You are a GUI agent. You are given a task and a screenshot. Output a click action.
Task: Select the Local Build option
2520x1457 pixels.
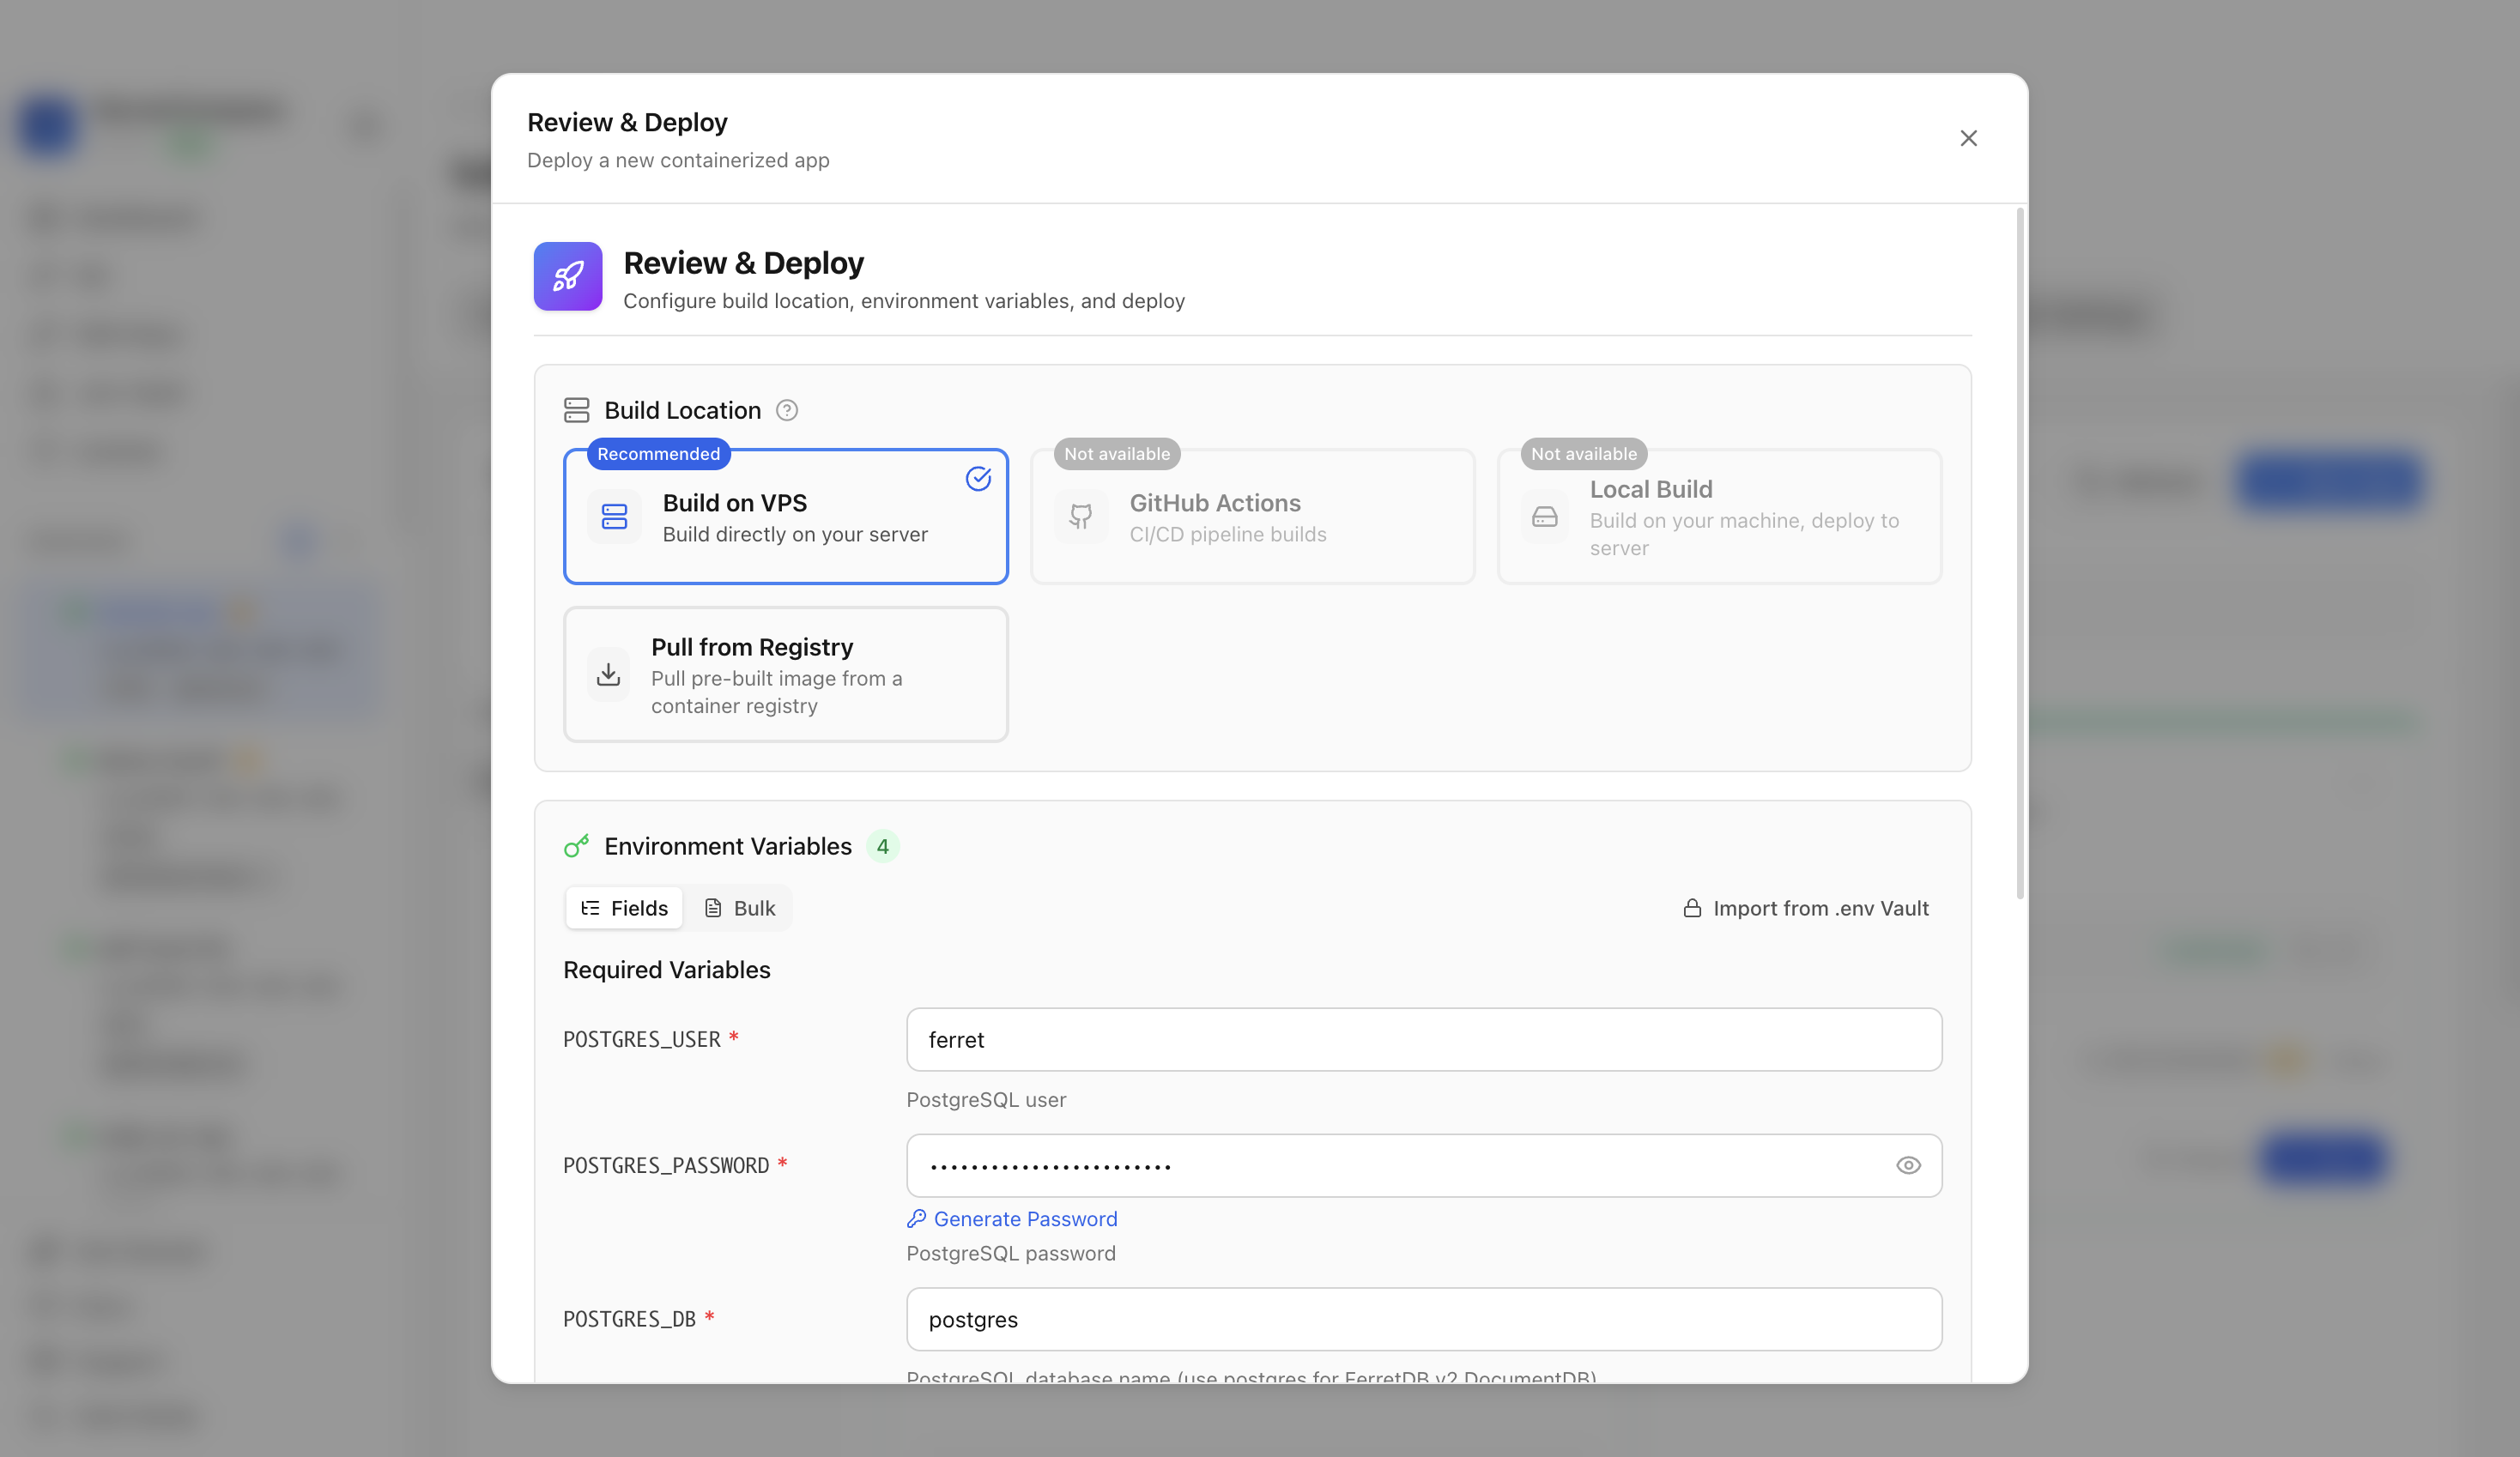pyautogui.click(x=1720, y=516)
